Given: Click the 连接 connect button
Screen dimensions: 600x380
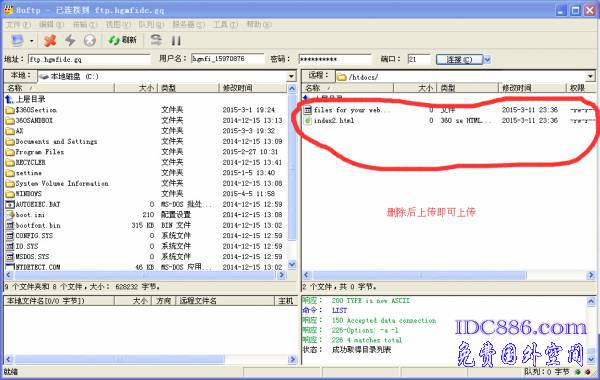Looking at the screenshot, I should pos(460,60).
